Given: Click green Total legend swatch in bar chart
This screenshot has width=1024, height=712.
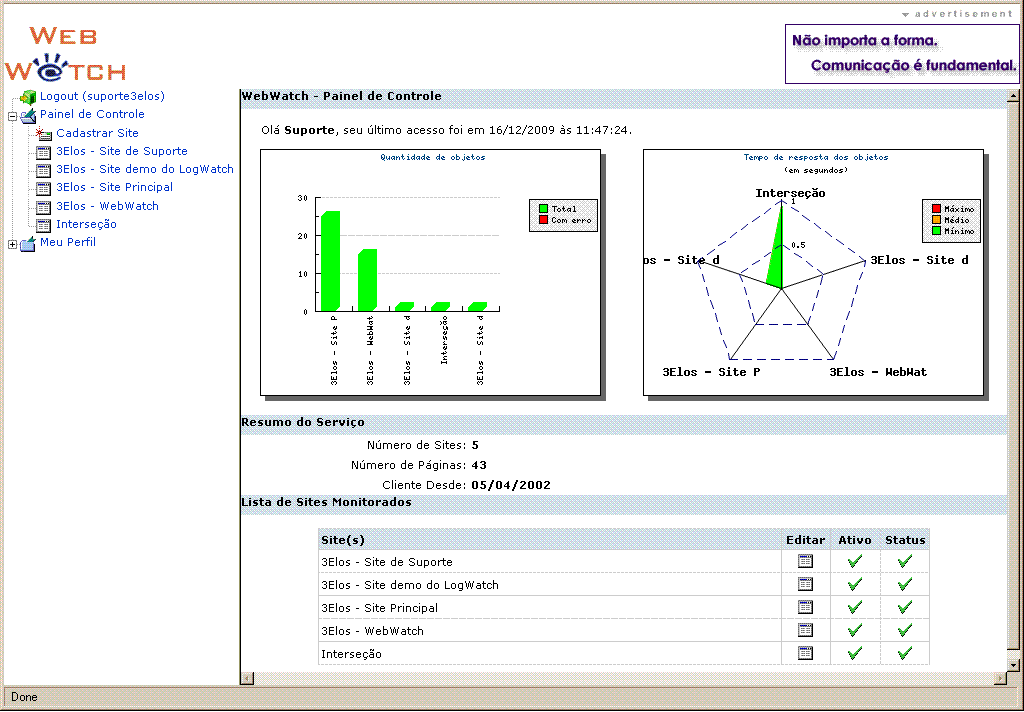Looking at the screenshot, I should [x=543, y=209].
